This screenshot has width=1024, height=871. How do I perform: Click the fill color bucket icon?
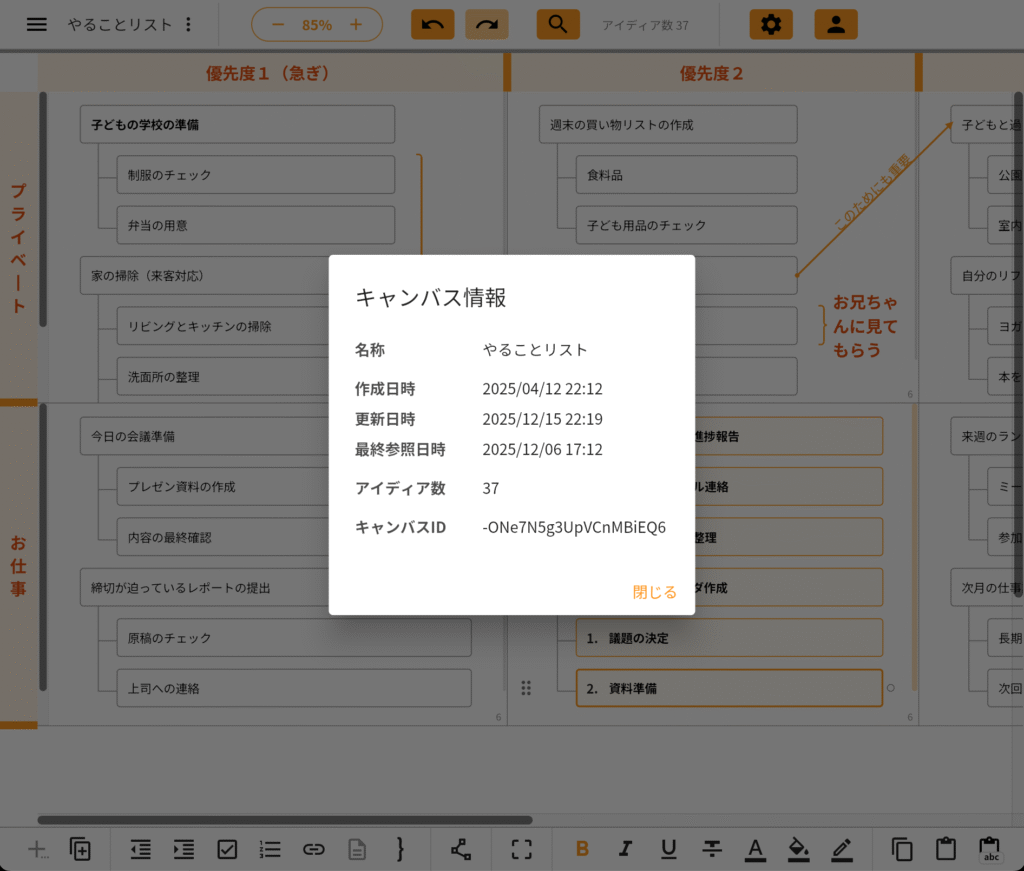(x=798, y=849)
